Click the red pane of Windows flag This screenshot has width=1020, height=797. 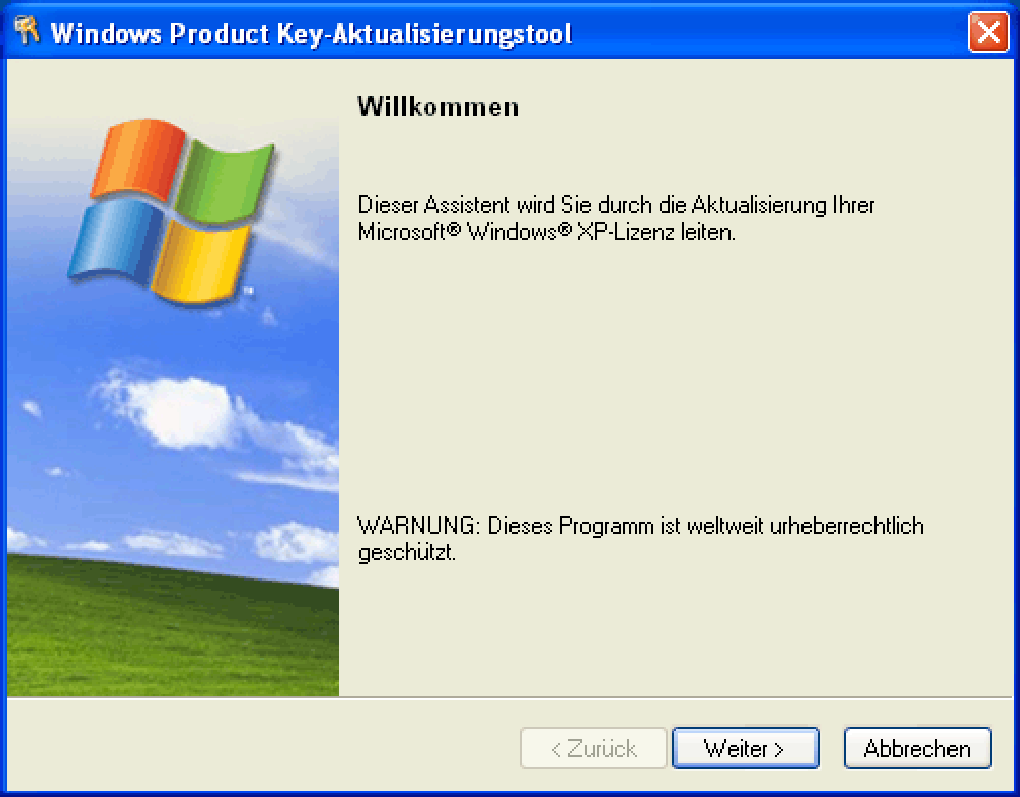coord(139,159)
